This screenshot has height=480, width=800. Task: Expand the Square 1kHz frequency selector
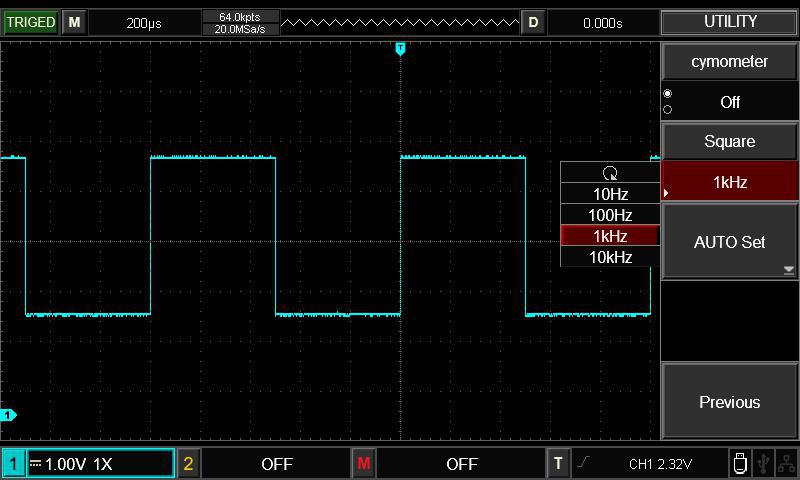pyautogui.click(x=730, y=181)
